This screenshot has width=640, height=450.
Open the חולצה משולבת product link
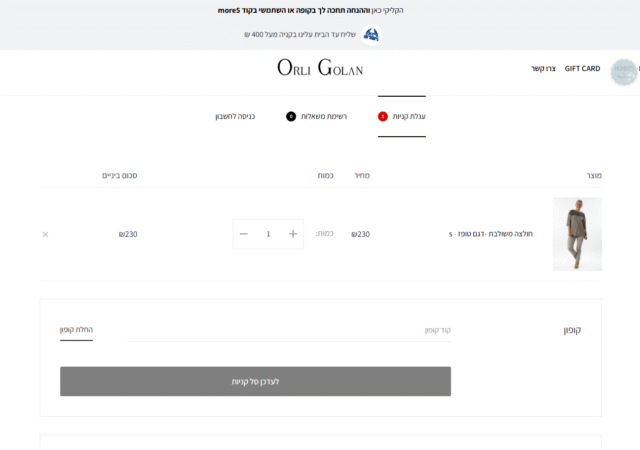point(491,234)
